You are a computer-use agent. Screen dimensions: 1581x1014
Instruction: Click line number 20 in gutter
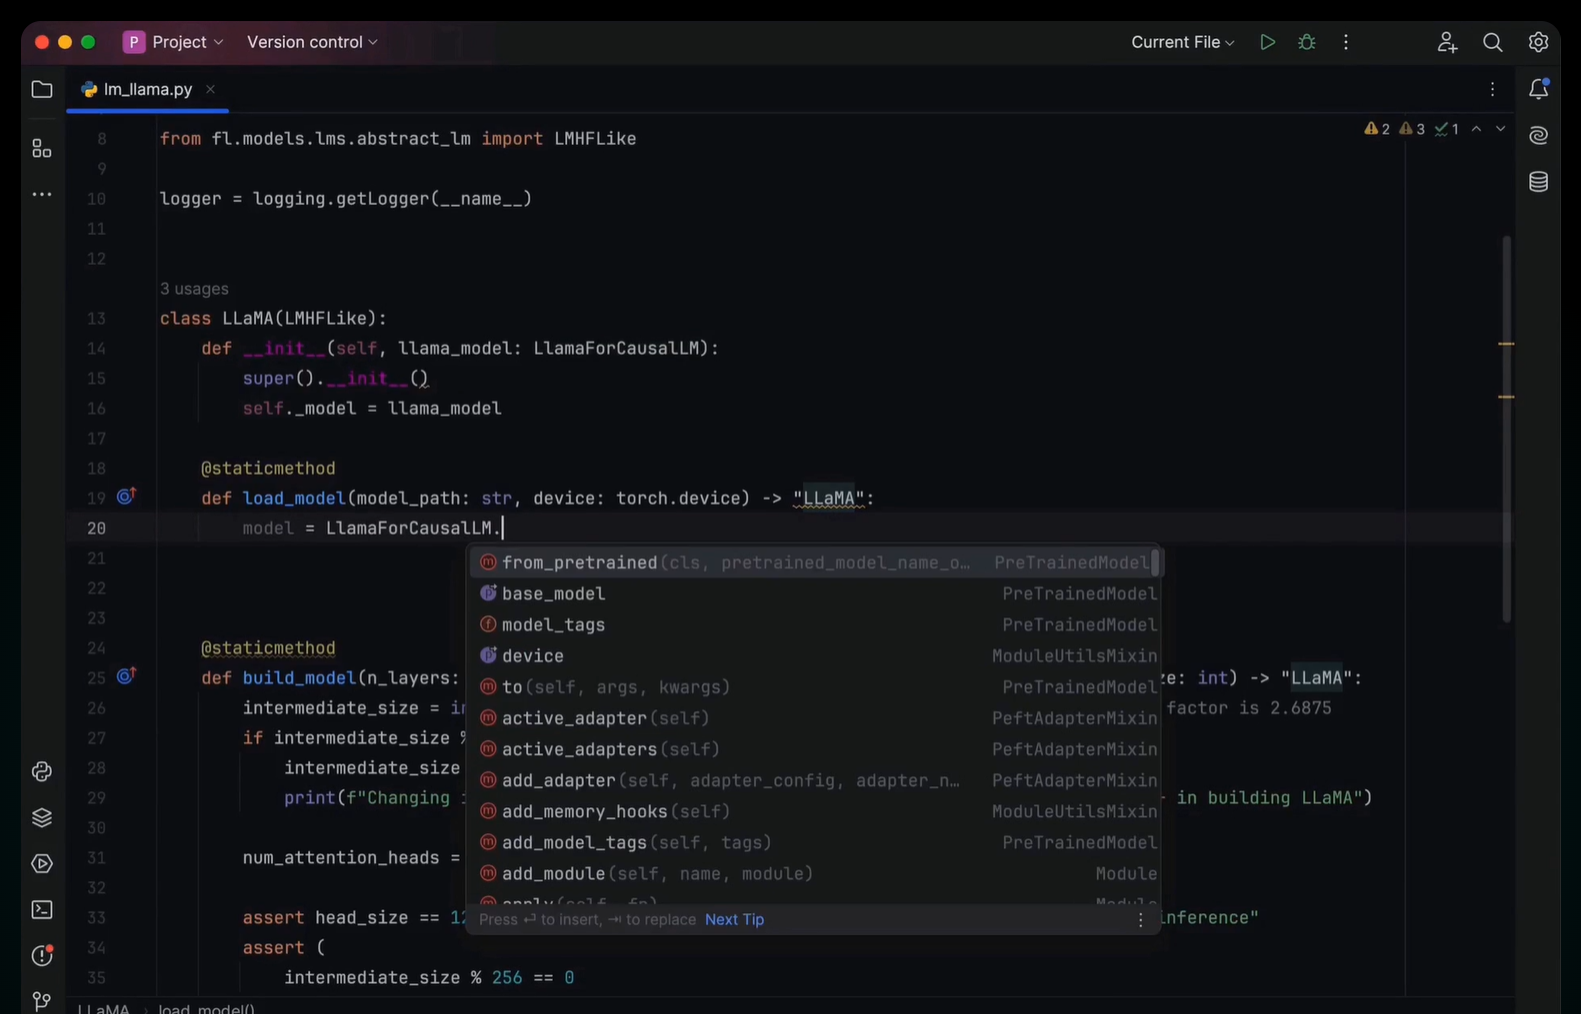pos(96,528)
